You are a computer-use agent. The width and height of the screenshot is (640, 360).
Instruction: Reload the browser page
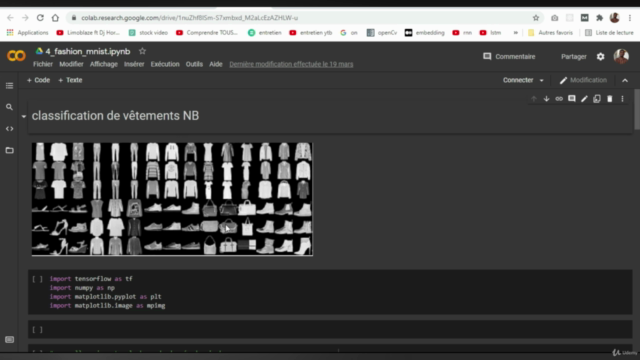click(x=40, y=18)
